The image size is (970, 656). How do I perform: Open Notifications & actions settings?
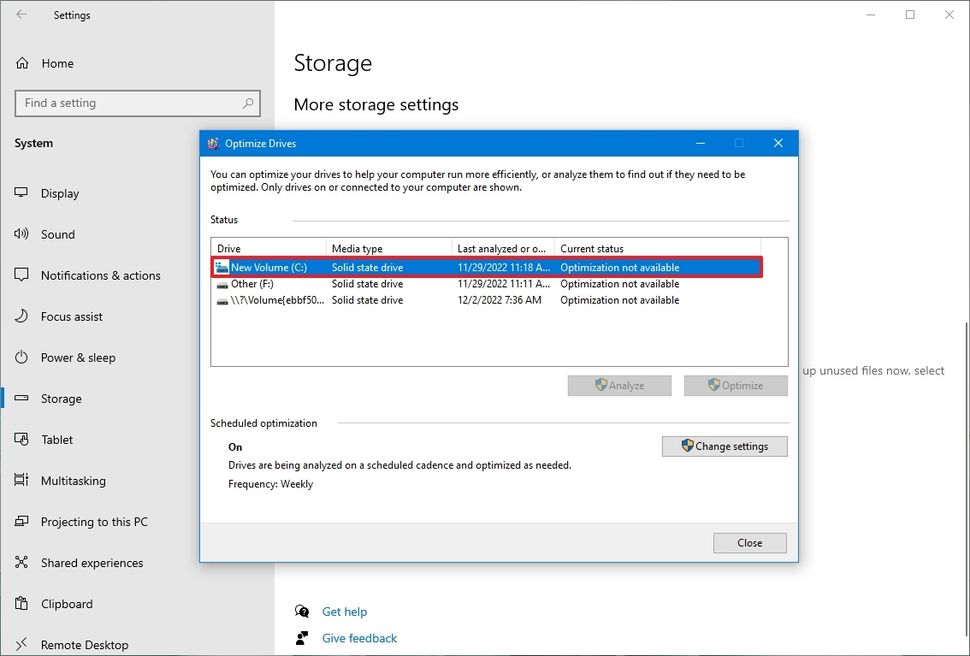tap(92, 275)
